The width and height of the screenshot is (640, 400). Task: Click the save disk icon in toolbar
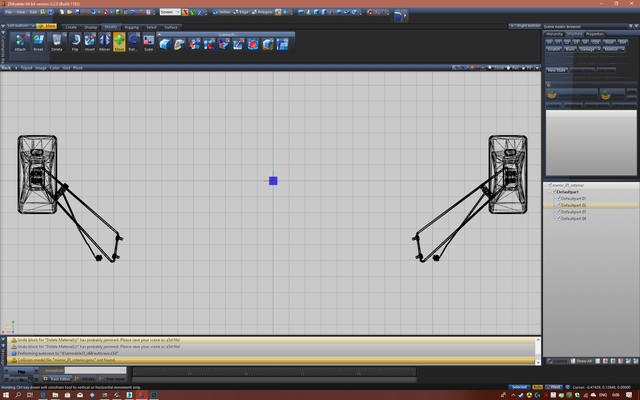(x=77, y=12)
